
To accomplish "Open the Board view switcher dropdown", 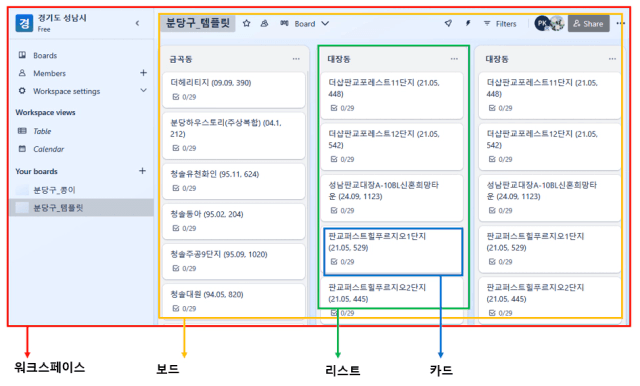I will coord(304,24).
